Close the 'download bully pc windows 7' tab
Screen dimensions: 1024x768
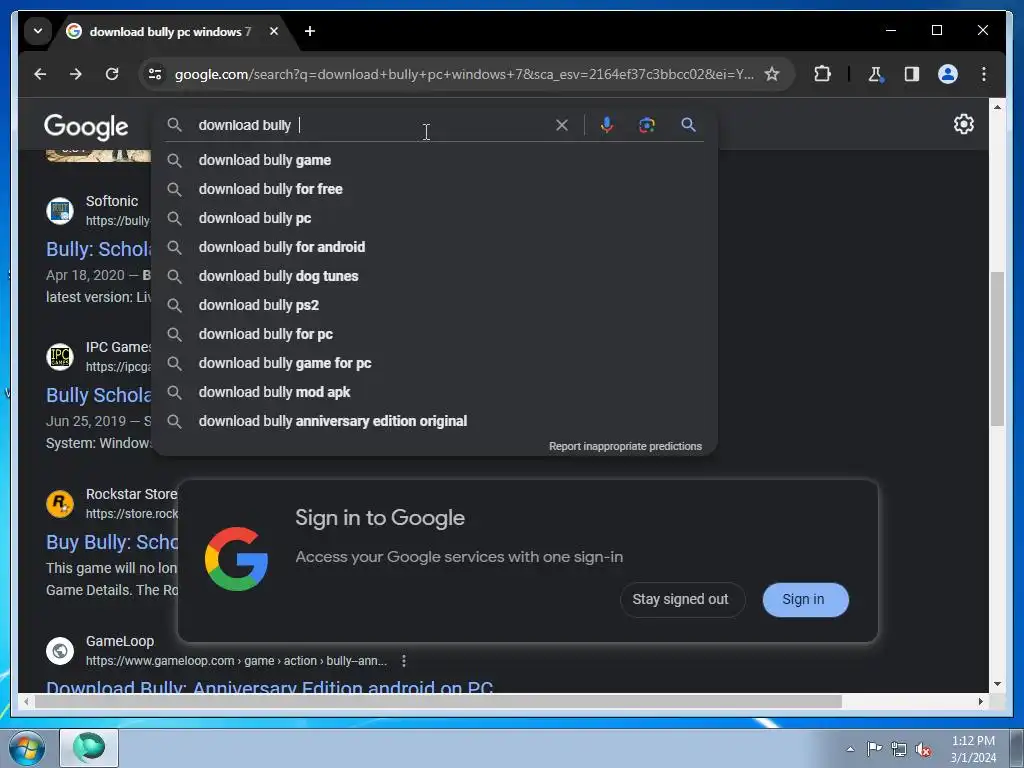coord(274,31)
